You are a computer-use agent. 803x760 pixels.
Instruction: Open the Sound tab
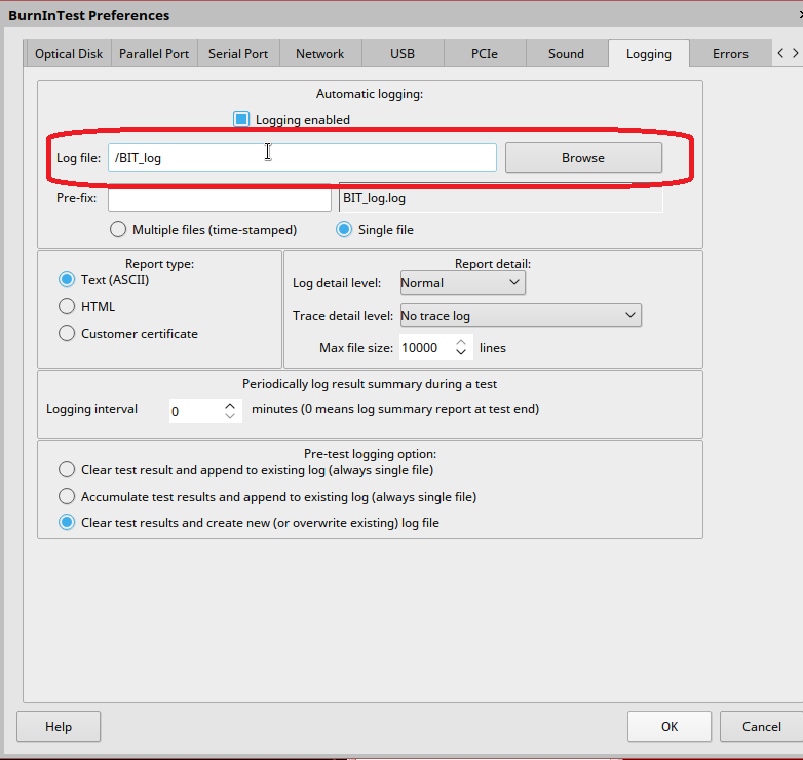click(566, 54)
